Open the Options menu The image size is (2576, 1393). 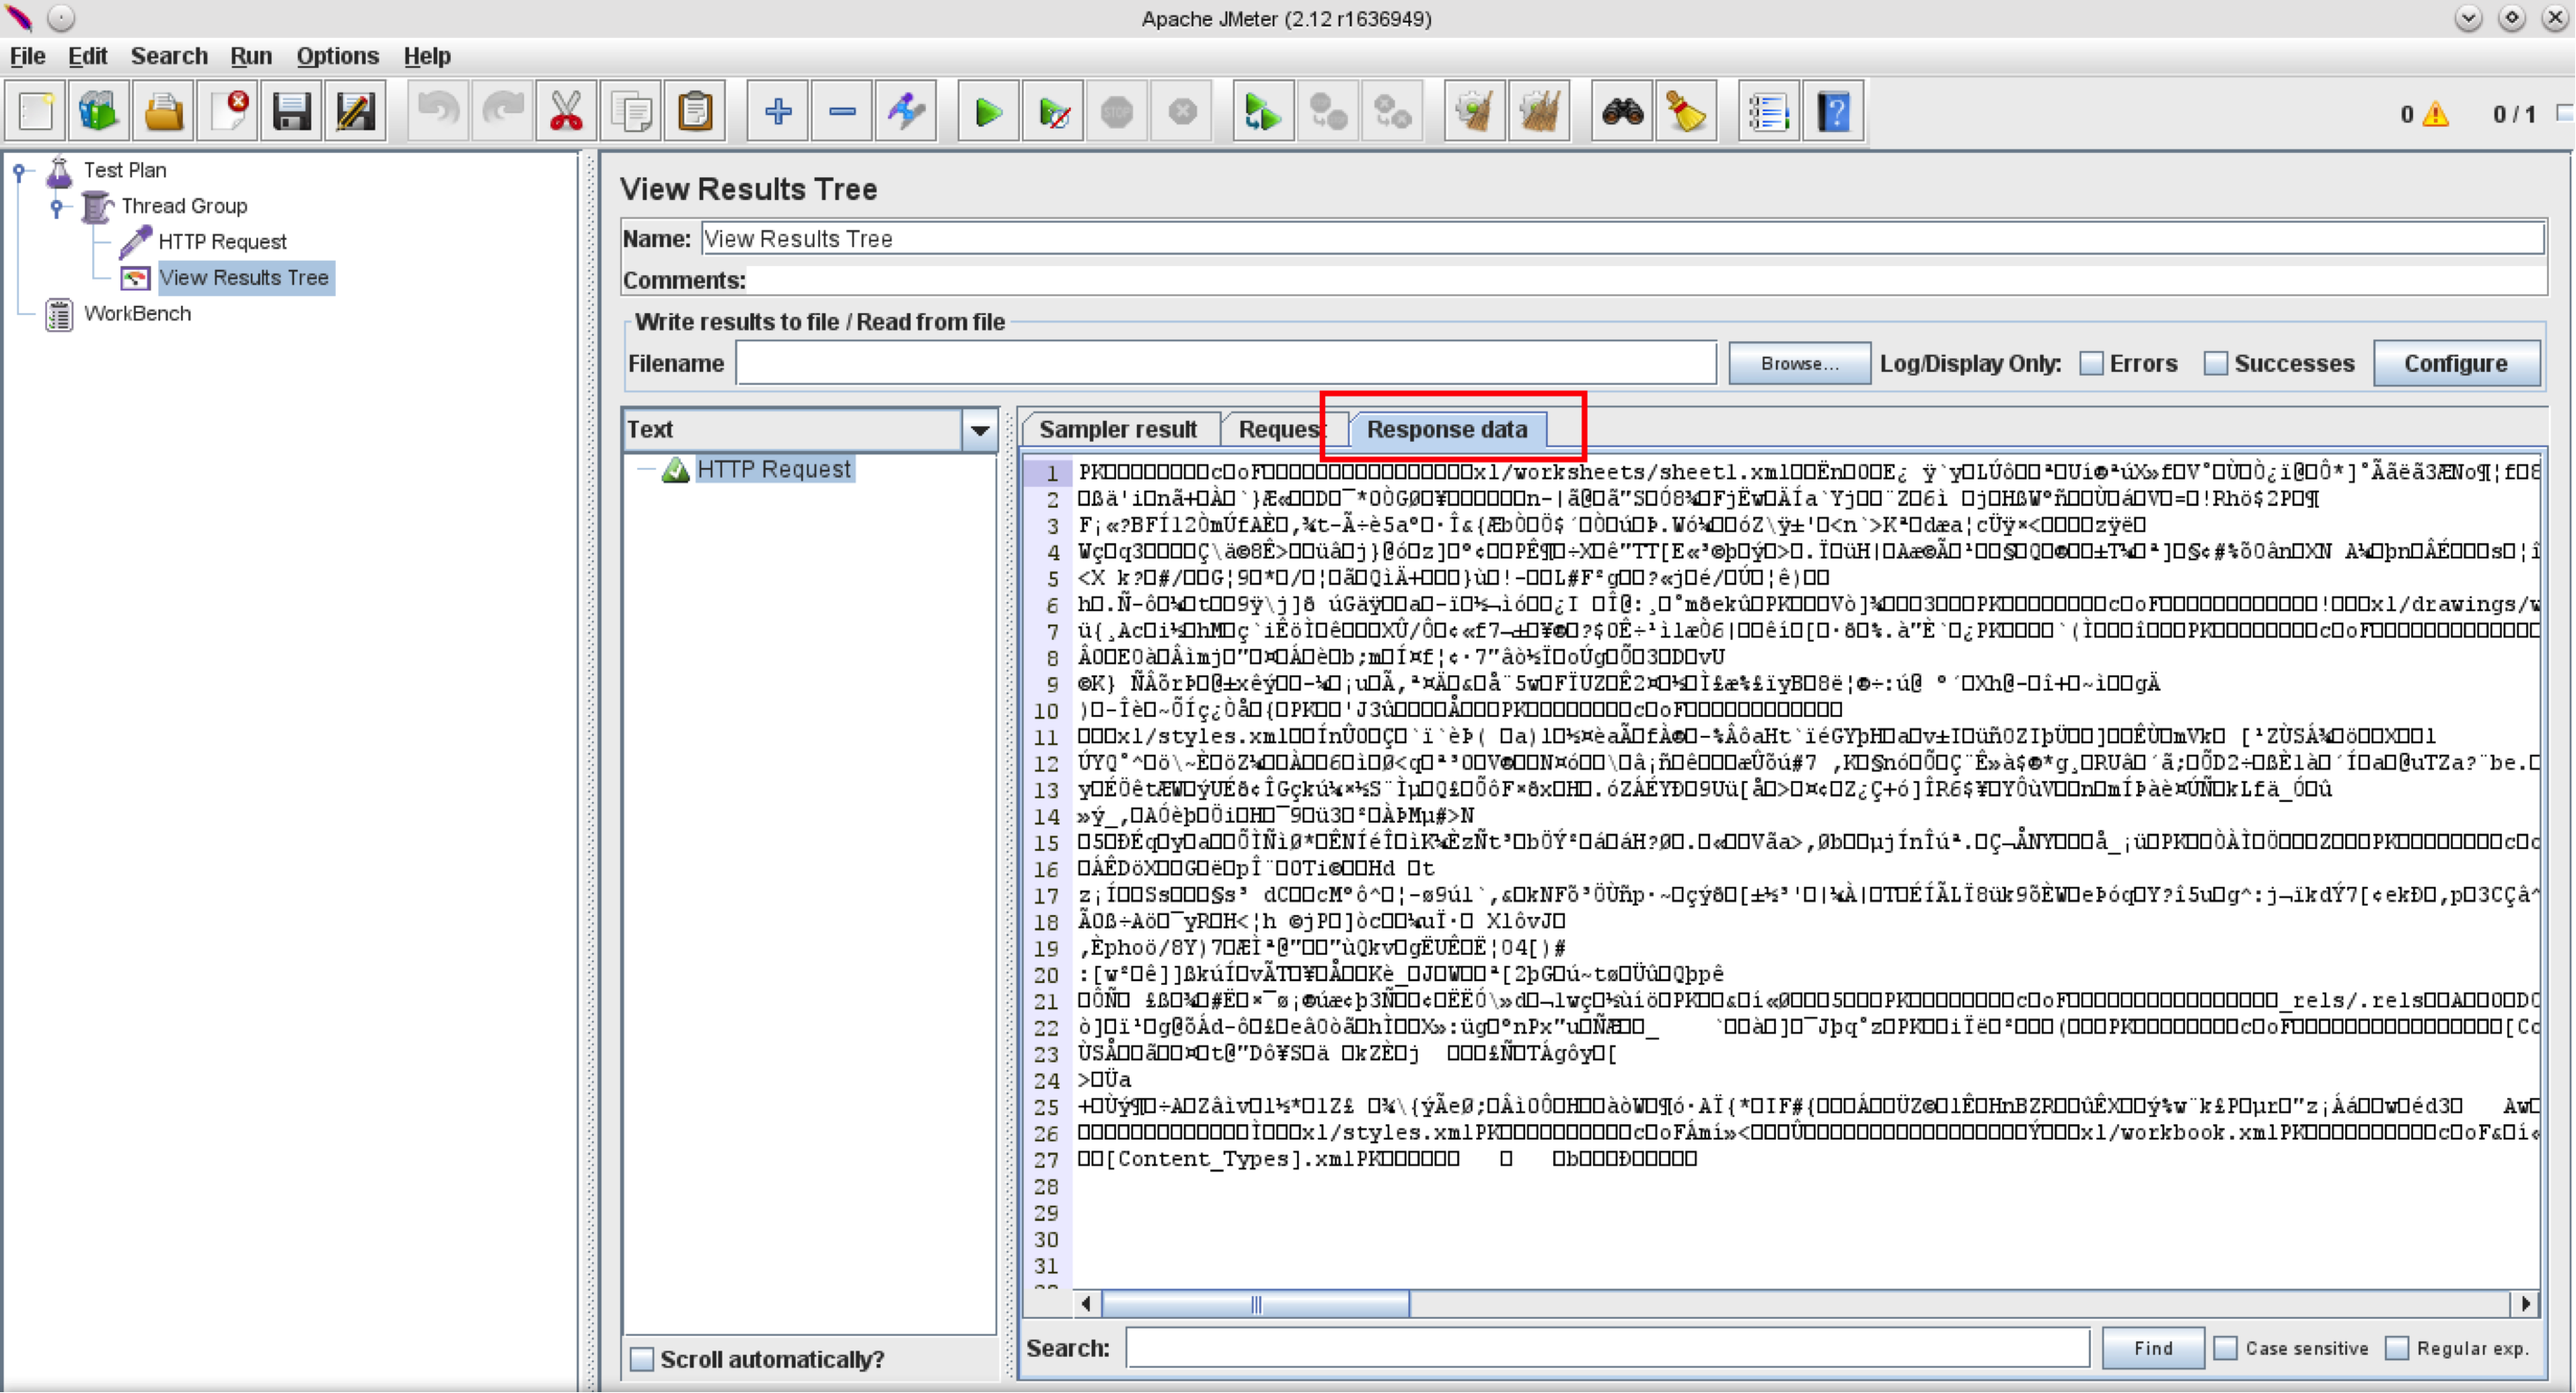[x=337, y=56]
